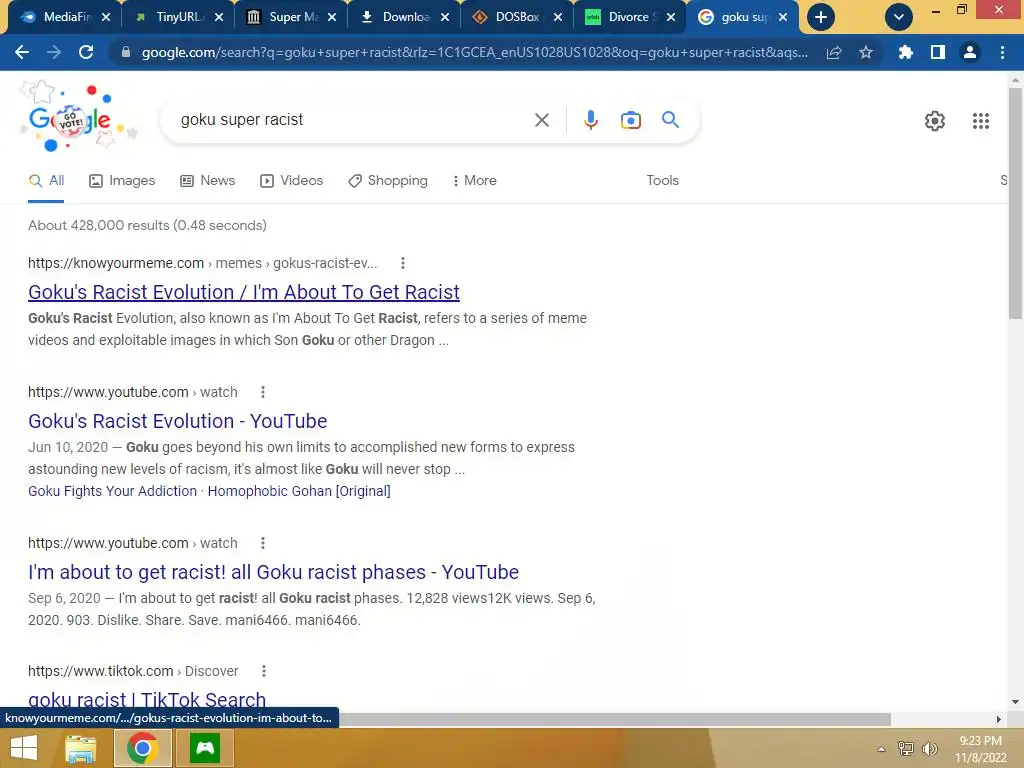
Task: Expand the More search filters
Action: tap(475, 181)
